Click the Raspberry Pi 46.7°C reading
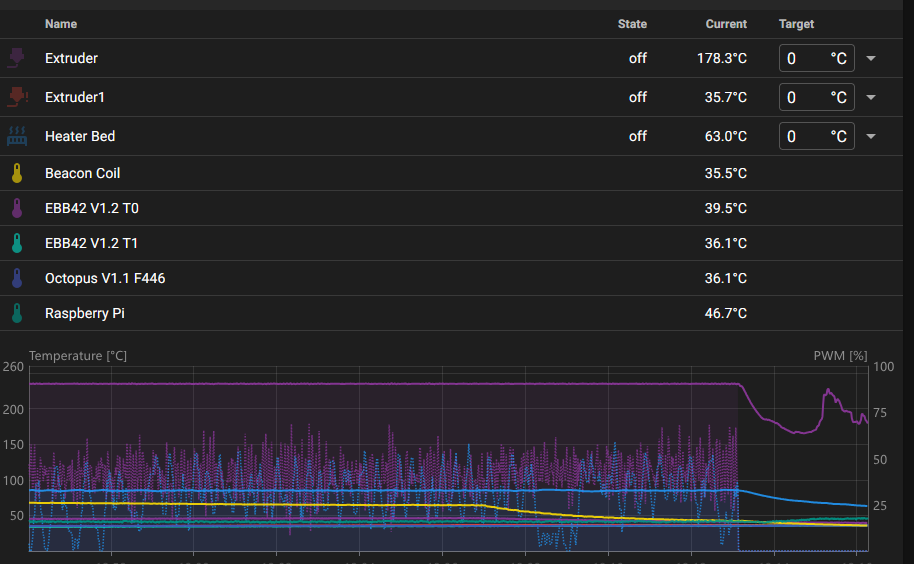This screenshot has height=564, width=914. coord(725,313)
